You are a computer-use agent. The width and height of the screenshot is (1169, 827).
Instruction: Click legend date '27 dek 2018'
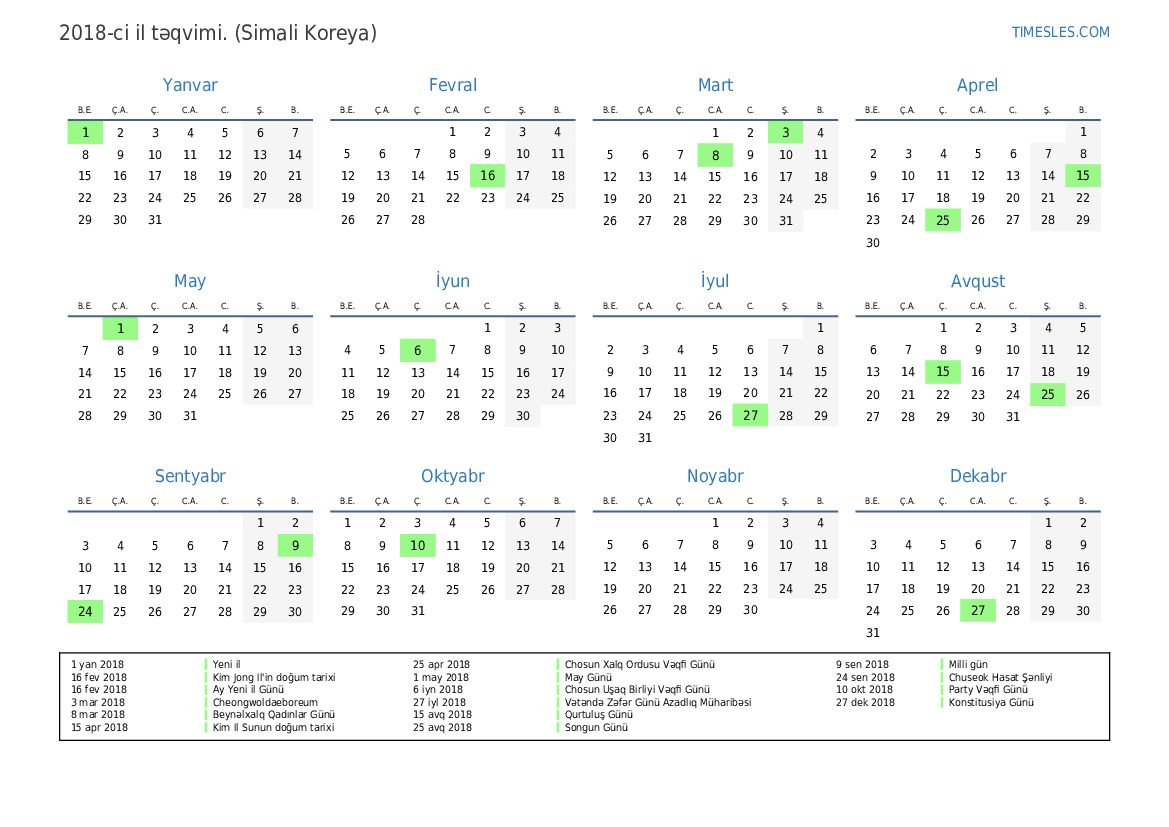(865, 702)
